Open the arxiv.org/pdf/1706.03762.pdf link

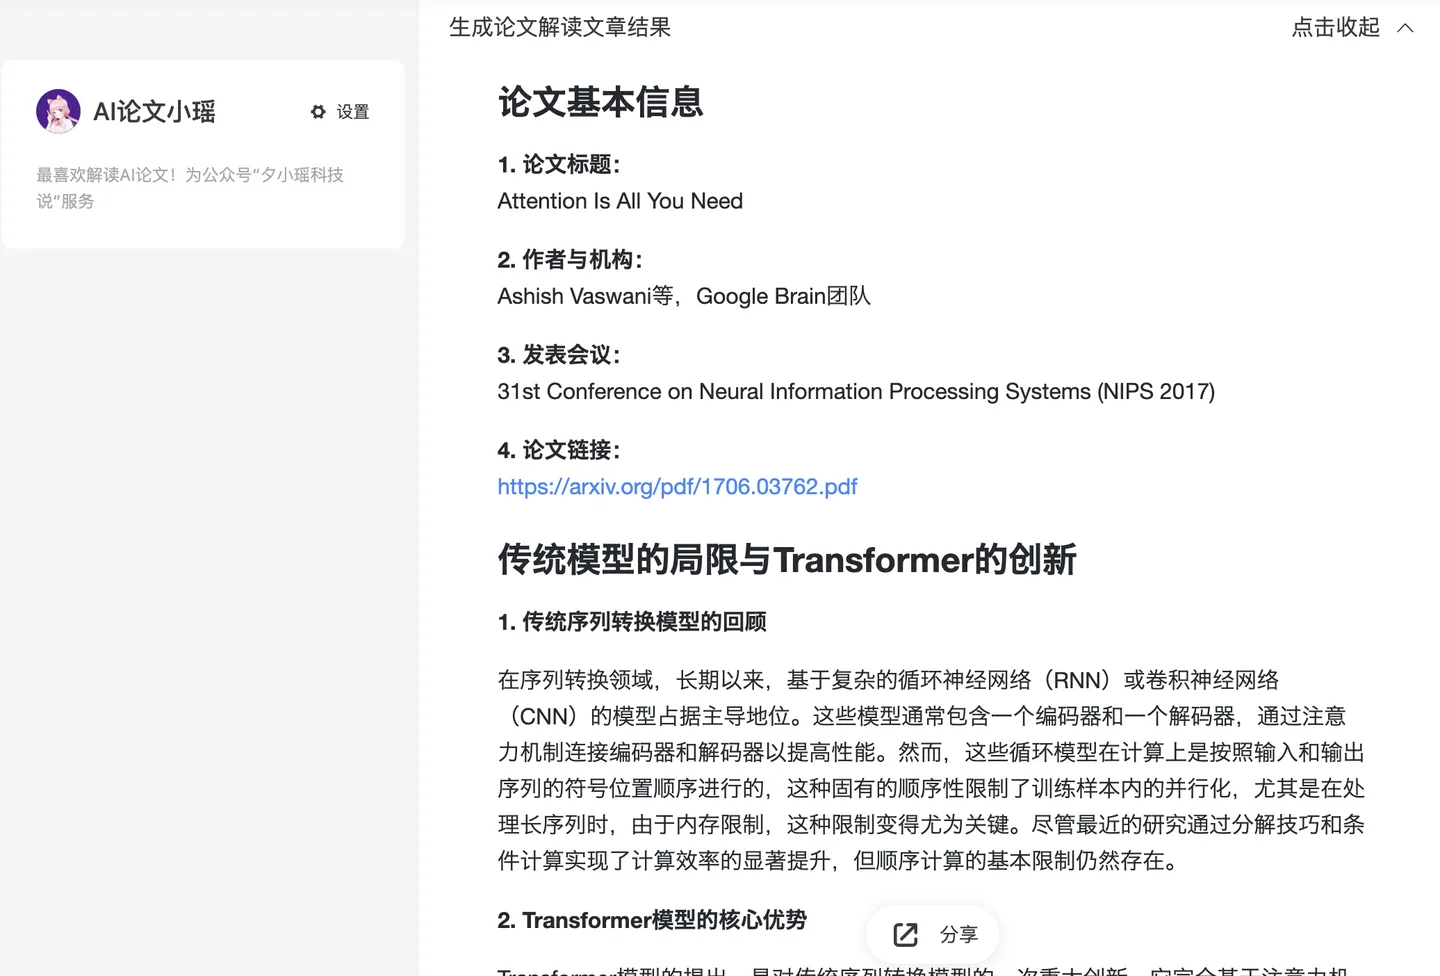click(677, 487)
